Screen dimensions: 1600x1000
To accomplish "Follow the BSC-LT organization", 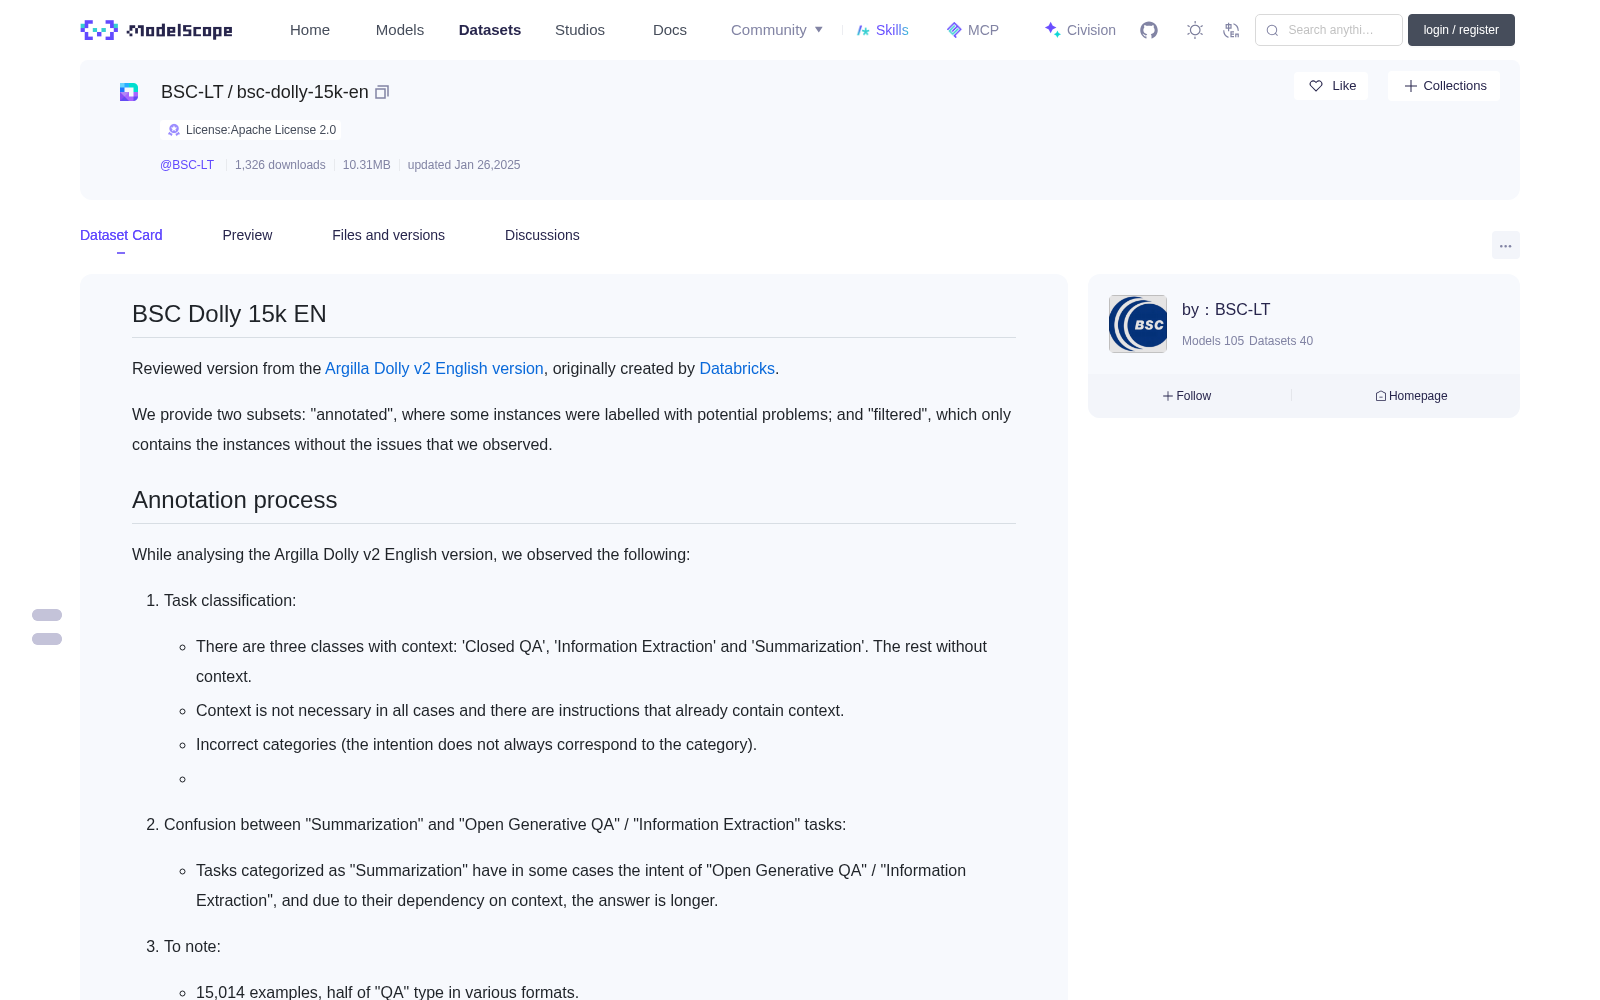I will pyautogui.click(x=1187, y=396).
